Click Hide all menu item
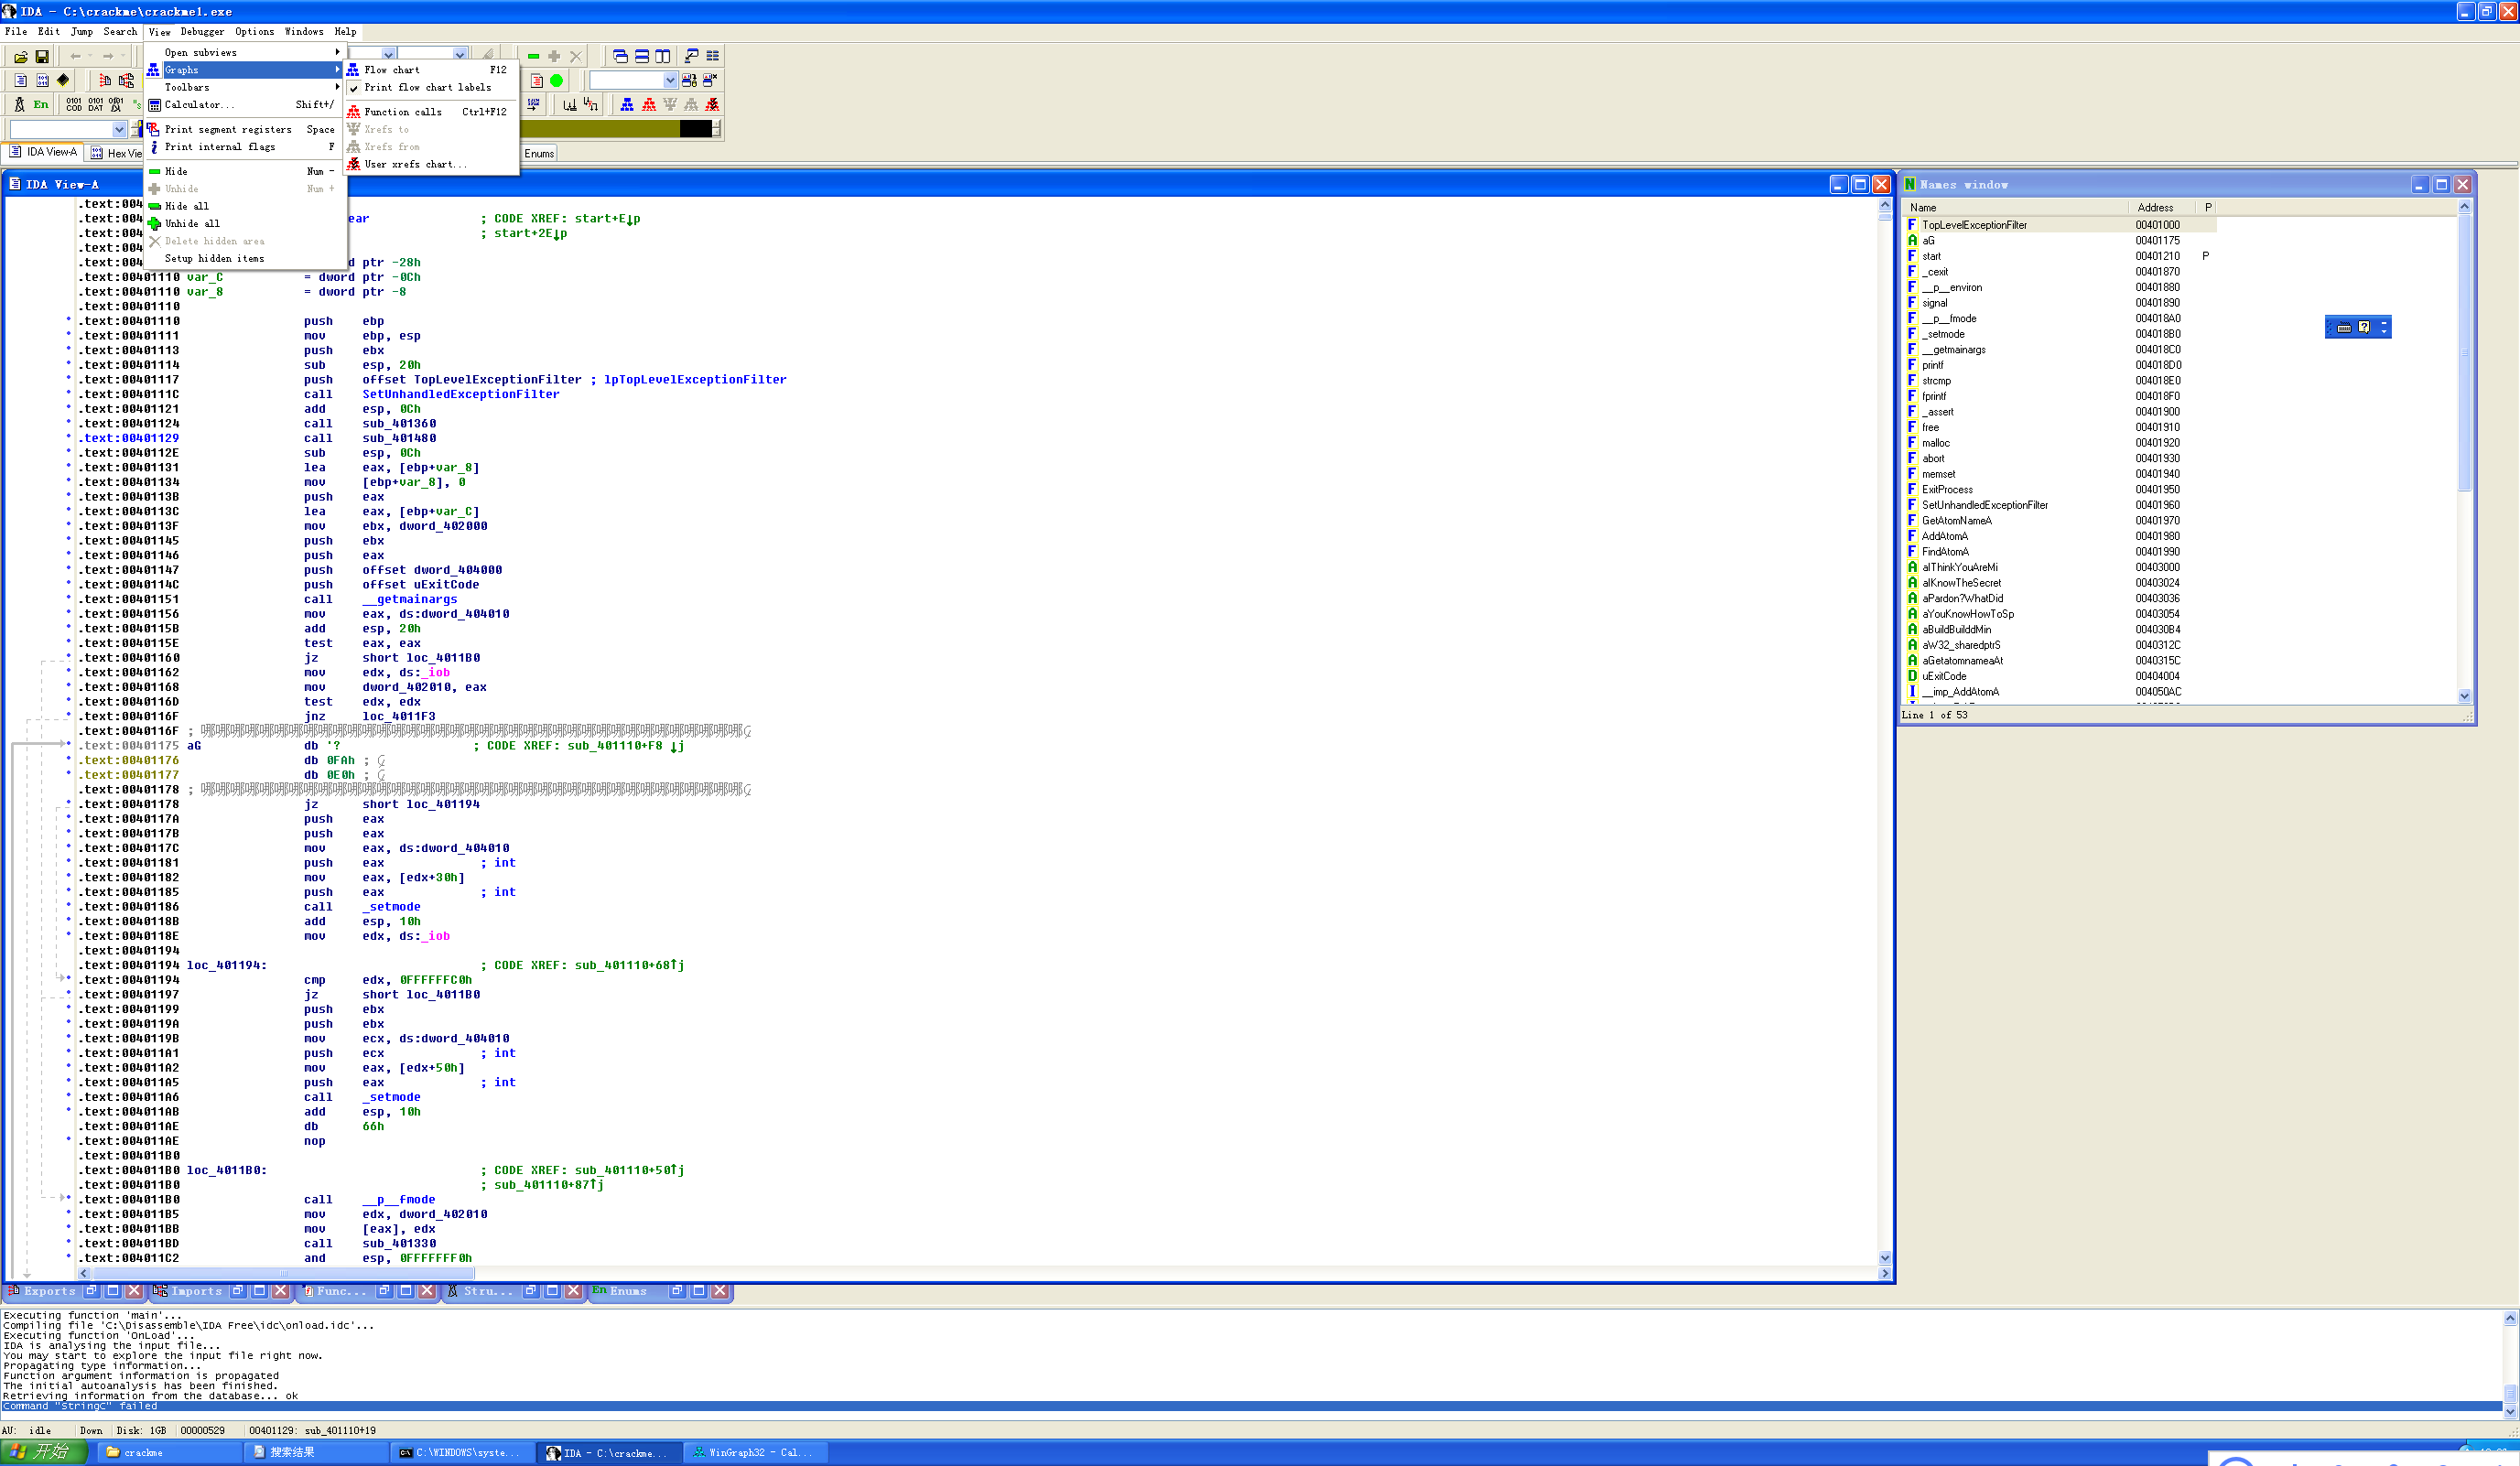Viewport: 2520px width, 1466px height. [187, 207]
